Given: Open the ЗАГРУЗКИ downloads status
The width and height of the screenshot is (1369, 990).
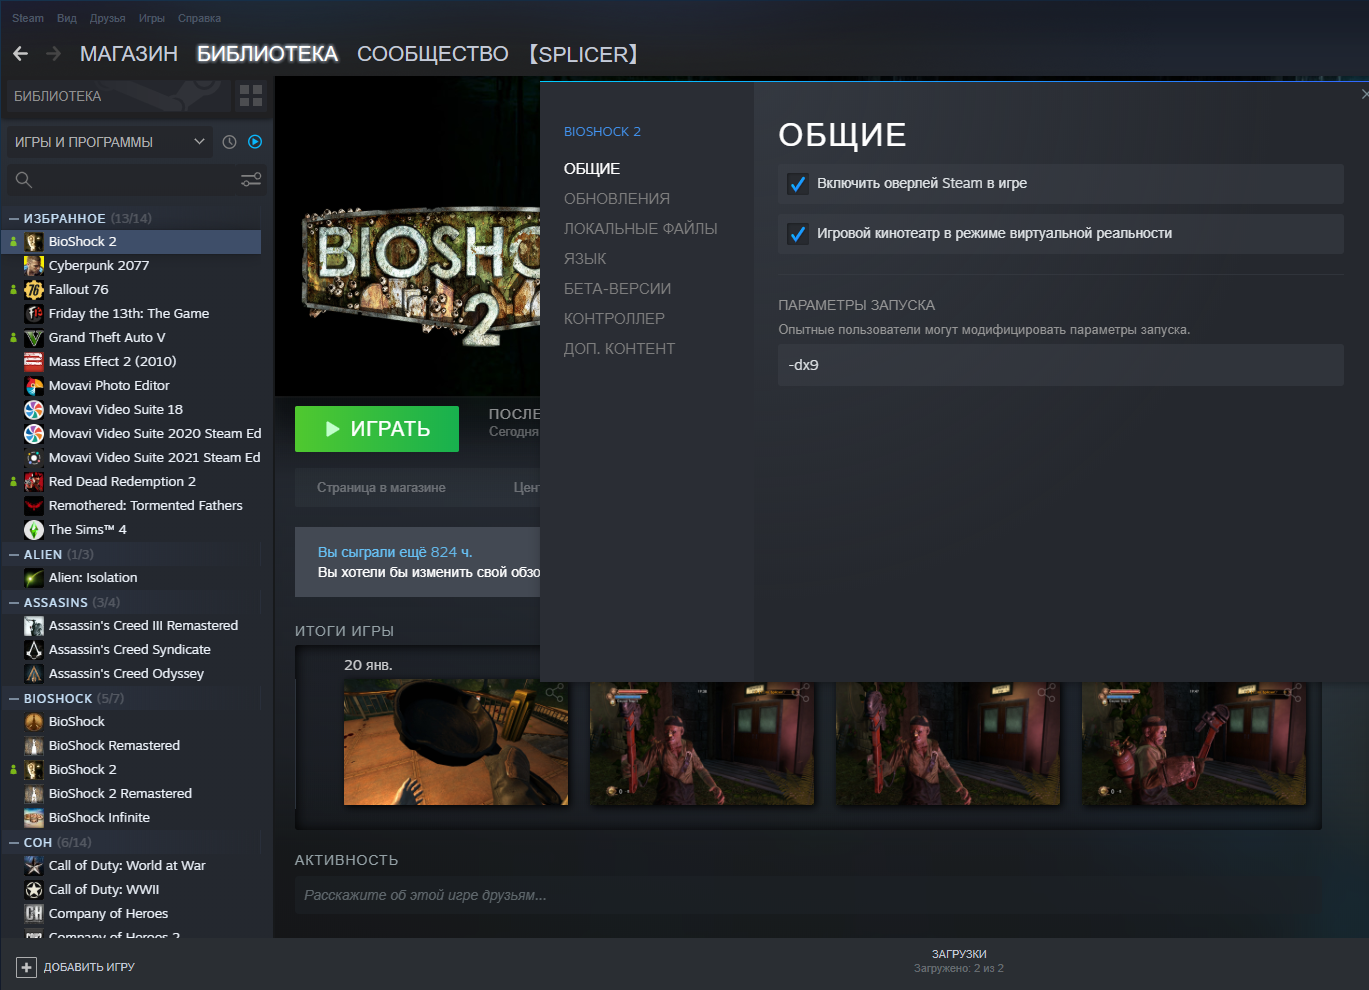Looking at the screenshot, I should pos(959,961).
